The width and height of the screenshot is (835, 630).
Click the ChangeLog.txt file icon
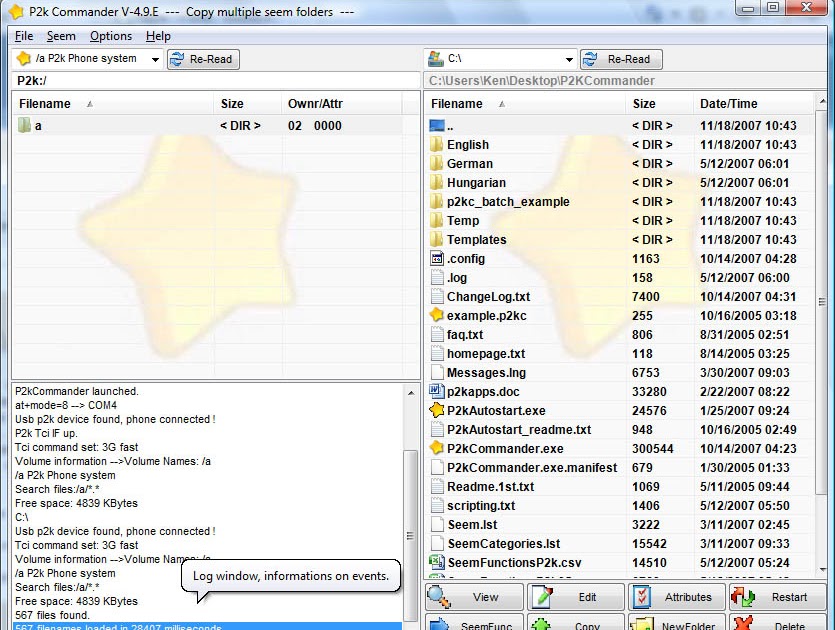click(437, 296)
